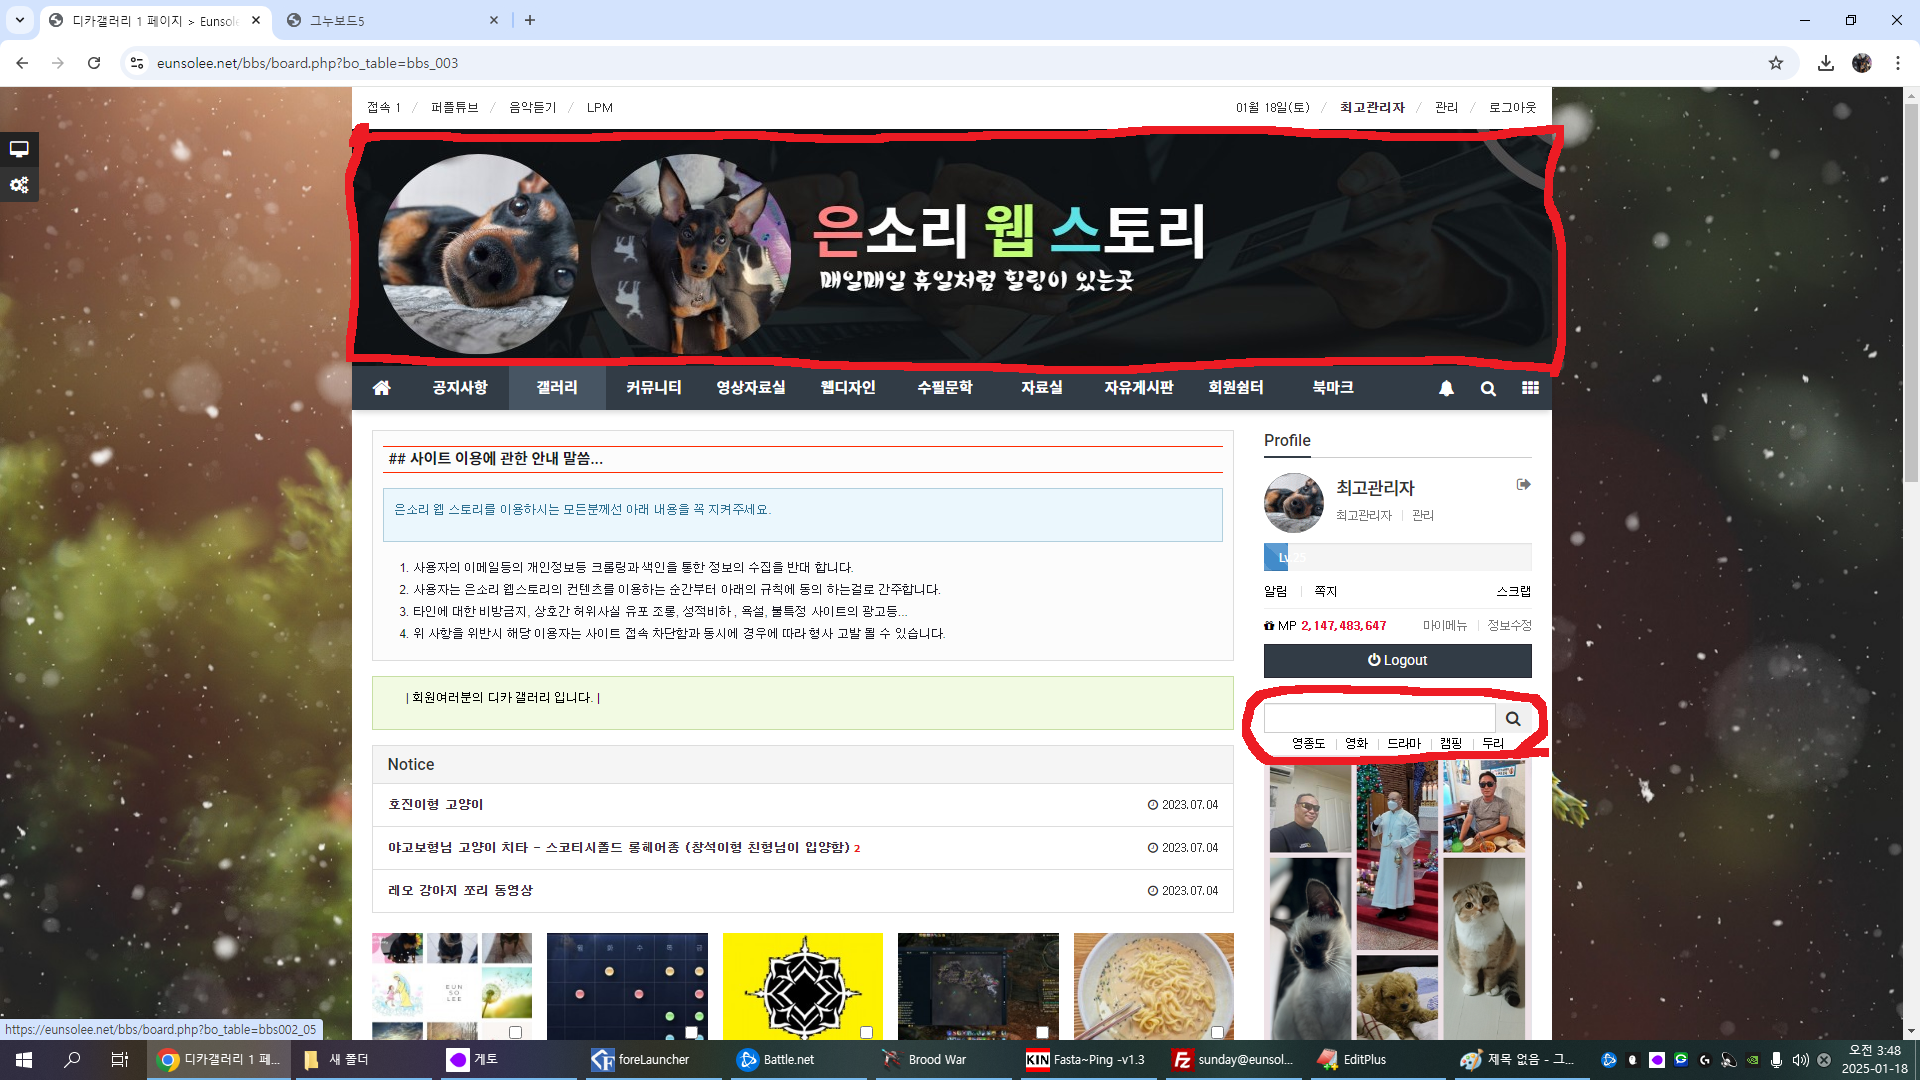
Task: Expand the Chrome tab search dropdown arrow
Action: coord(19,20)
